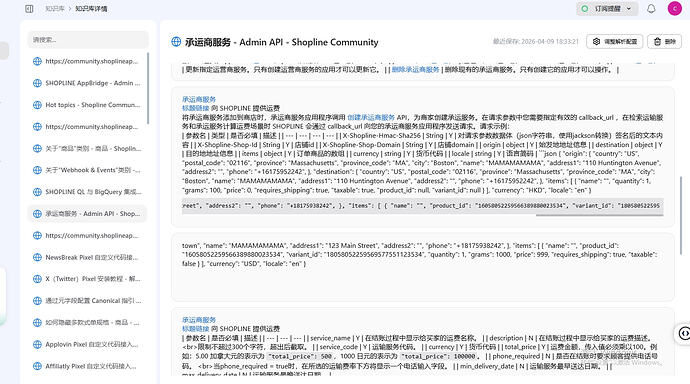Click globe icon of NewsBreak Pixel row

[x=37, y=257]
